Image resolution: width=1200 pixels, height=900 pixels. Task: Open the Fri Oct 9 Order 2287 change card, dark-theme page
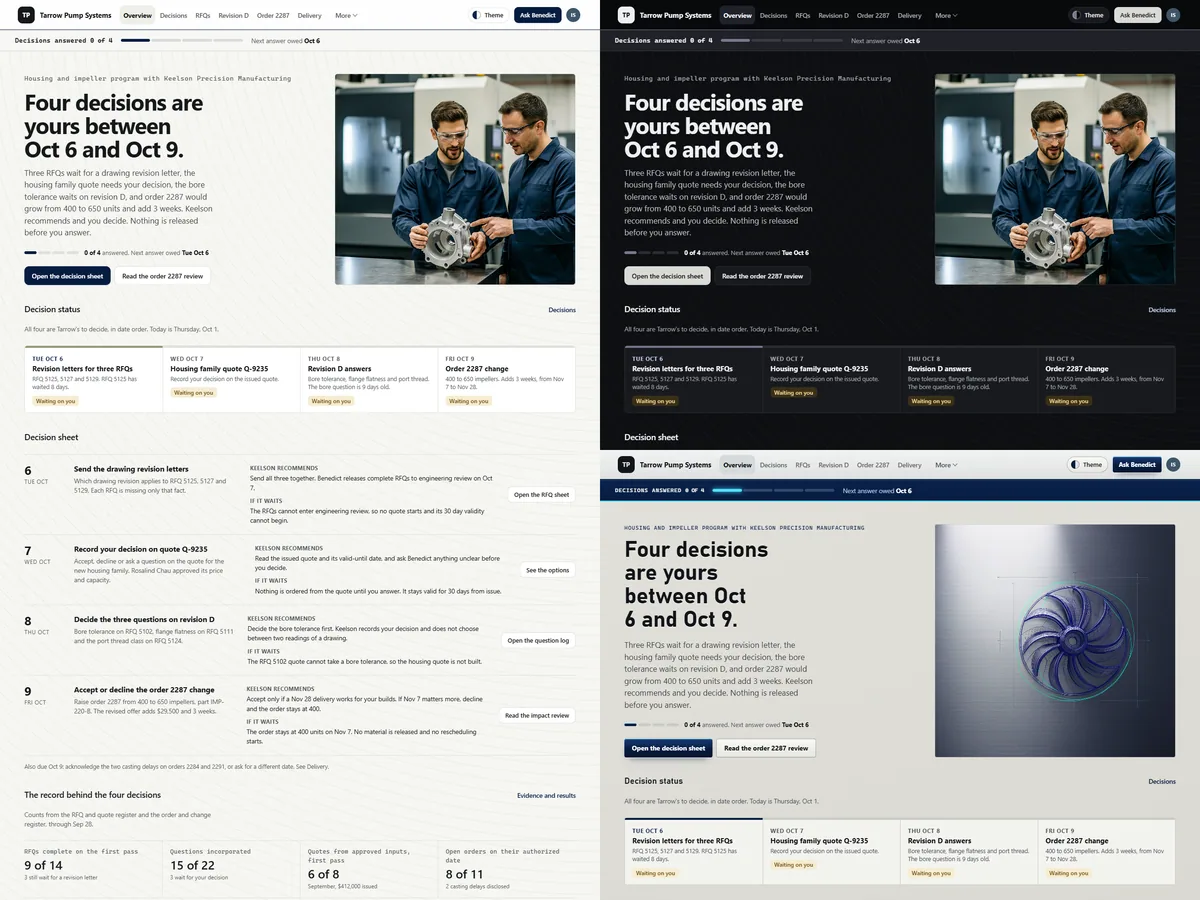pyautogui.click(x=1106, y=380)
